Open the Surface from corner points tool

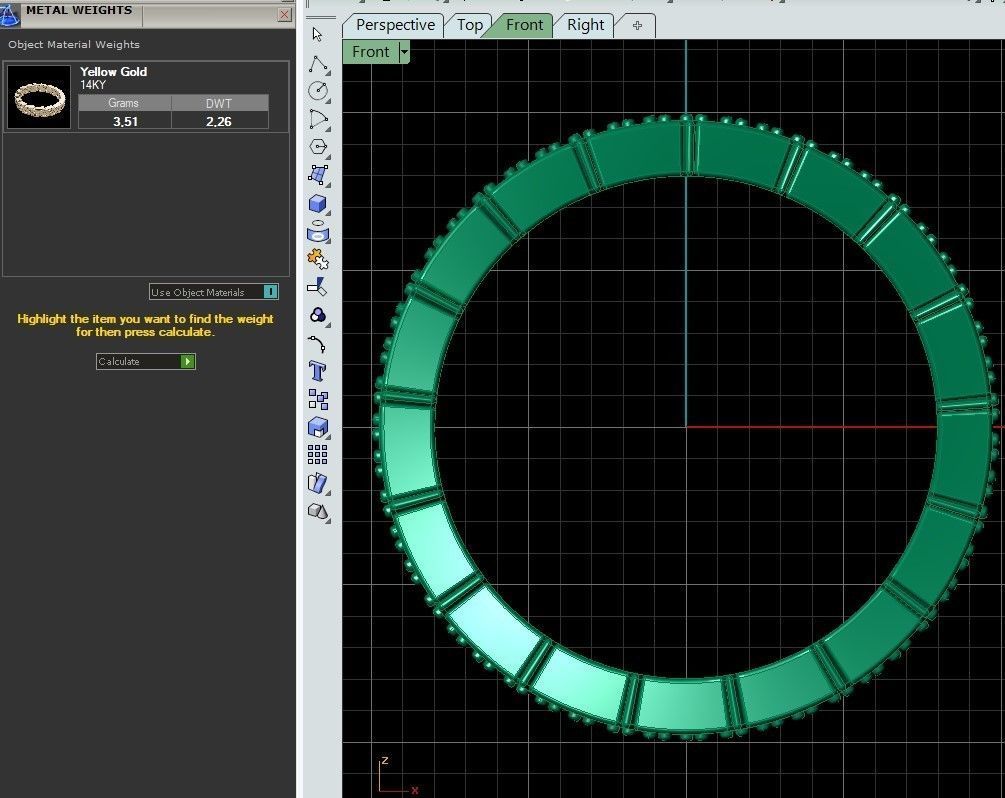pos(318,175)
